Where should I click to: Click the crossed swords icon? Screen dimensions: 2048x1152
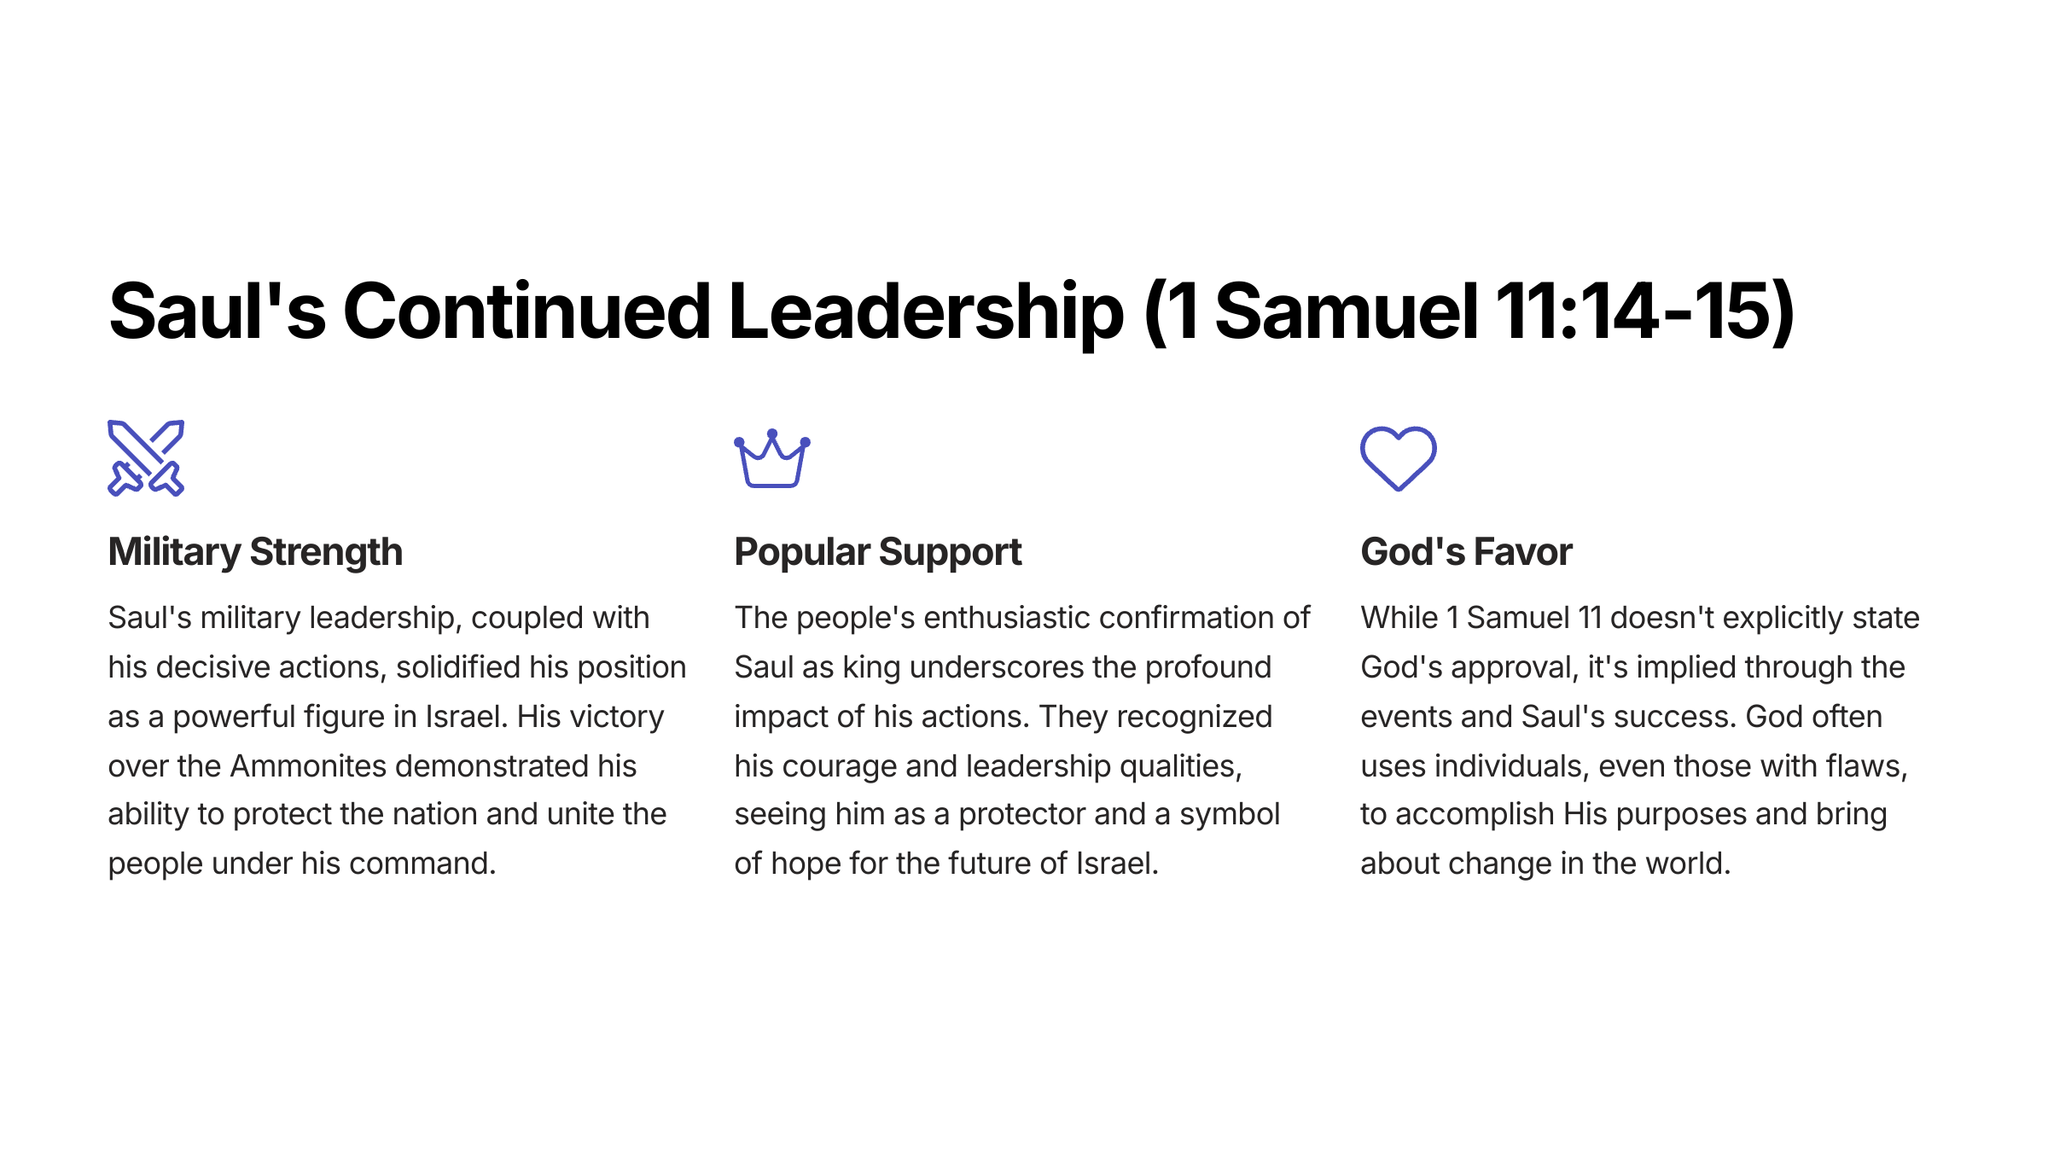(146, 458)
